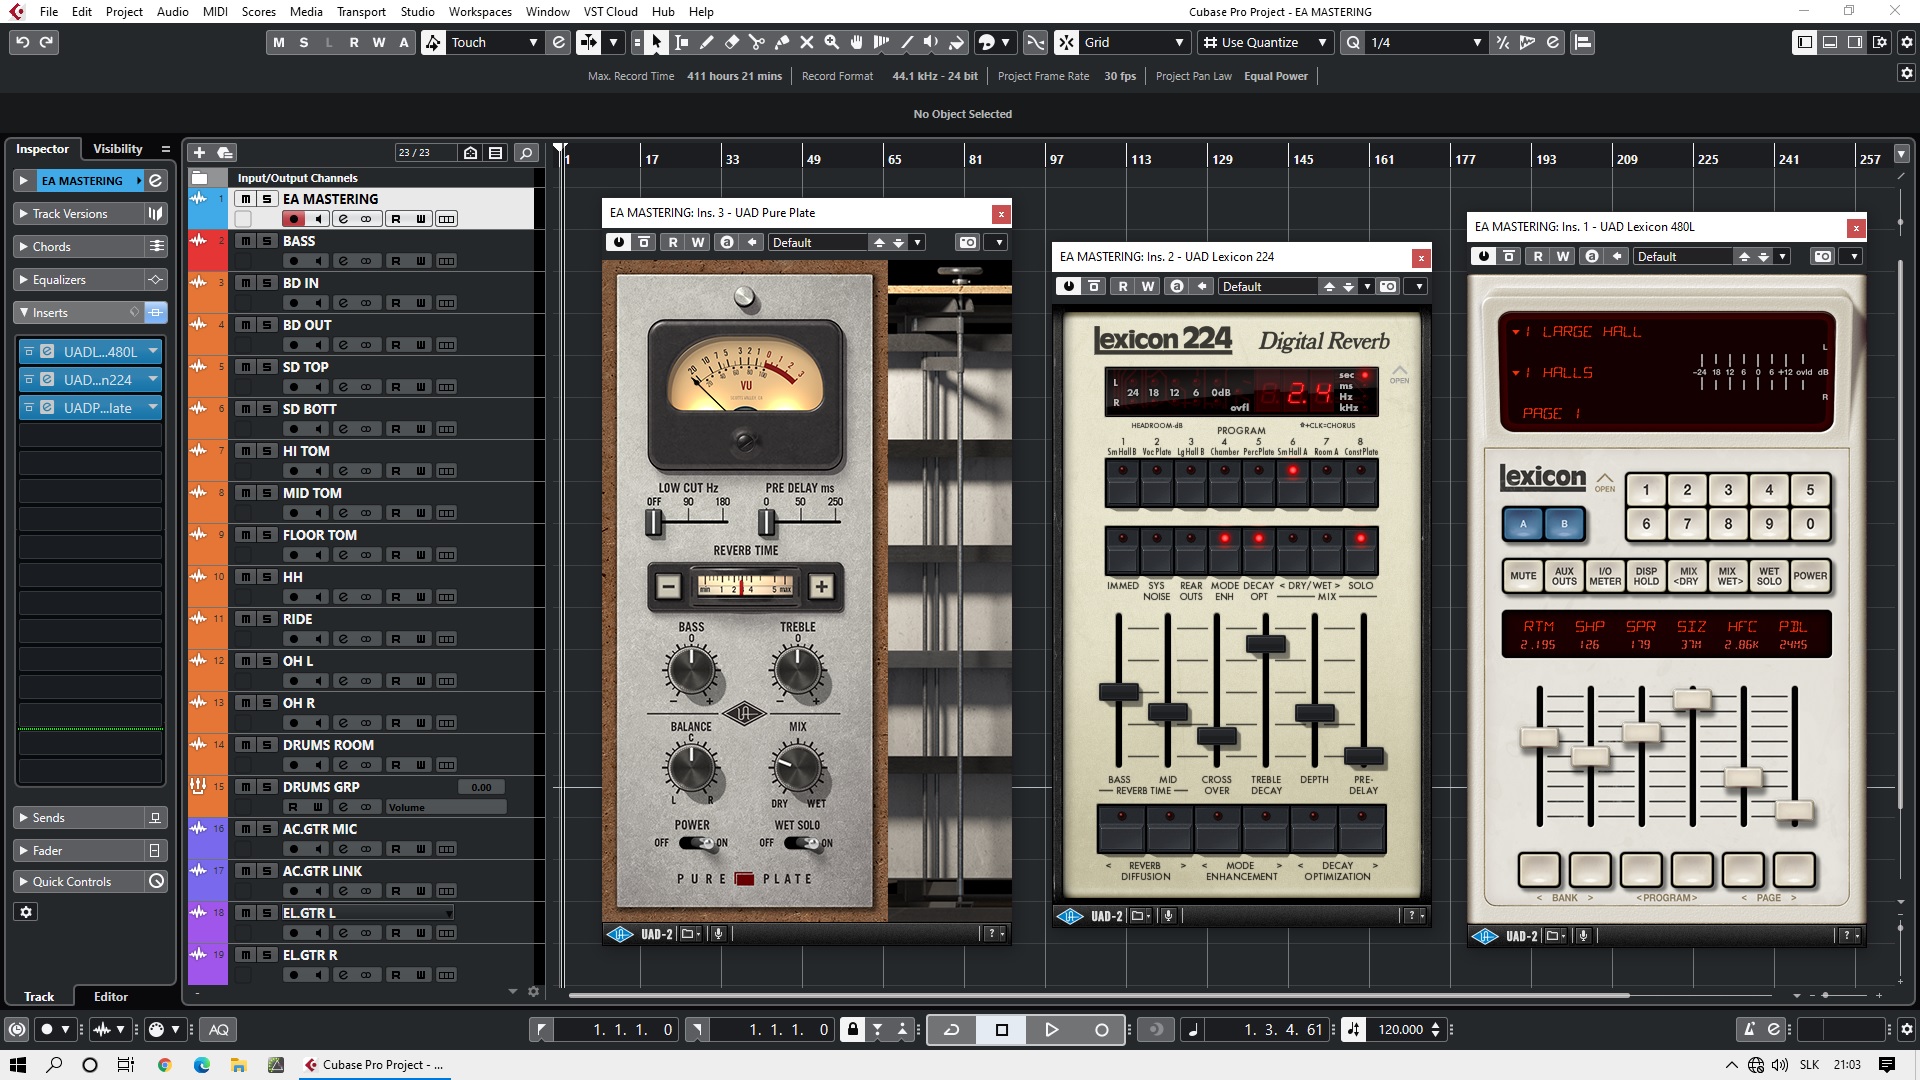The height and width of the screenshot is (1080, 1920).
Task: Click Lexicon 480L snapshot camera icon
Action: point(1823,256)
